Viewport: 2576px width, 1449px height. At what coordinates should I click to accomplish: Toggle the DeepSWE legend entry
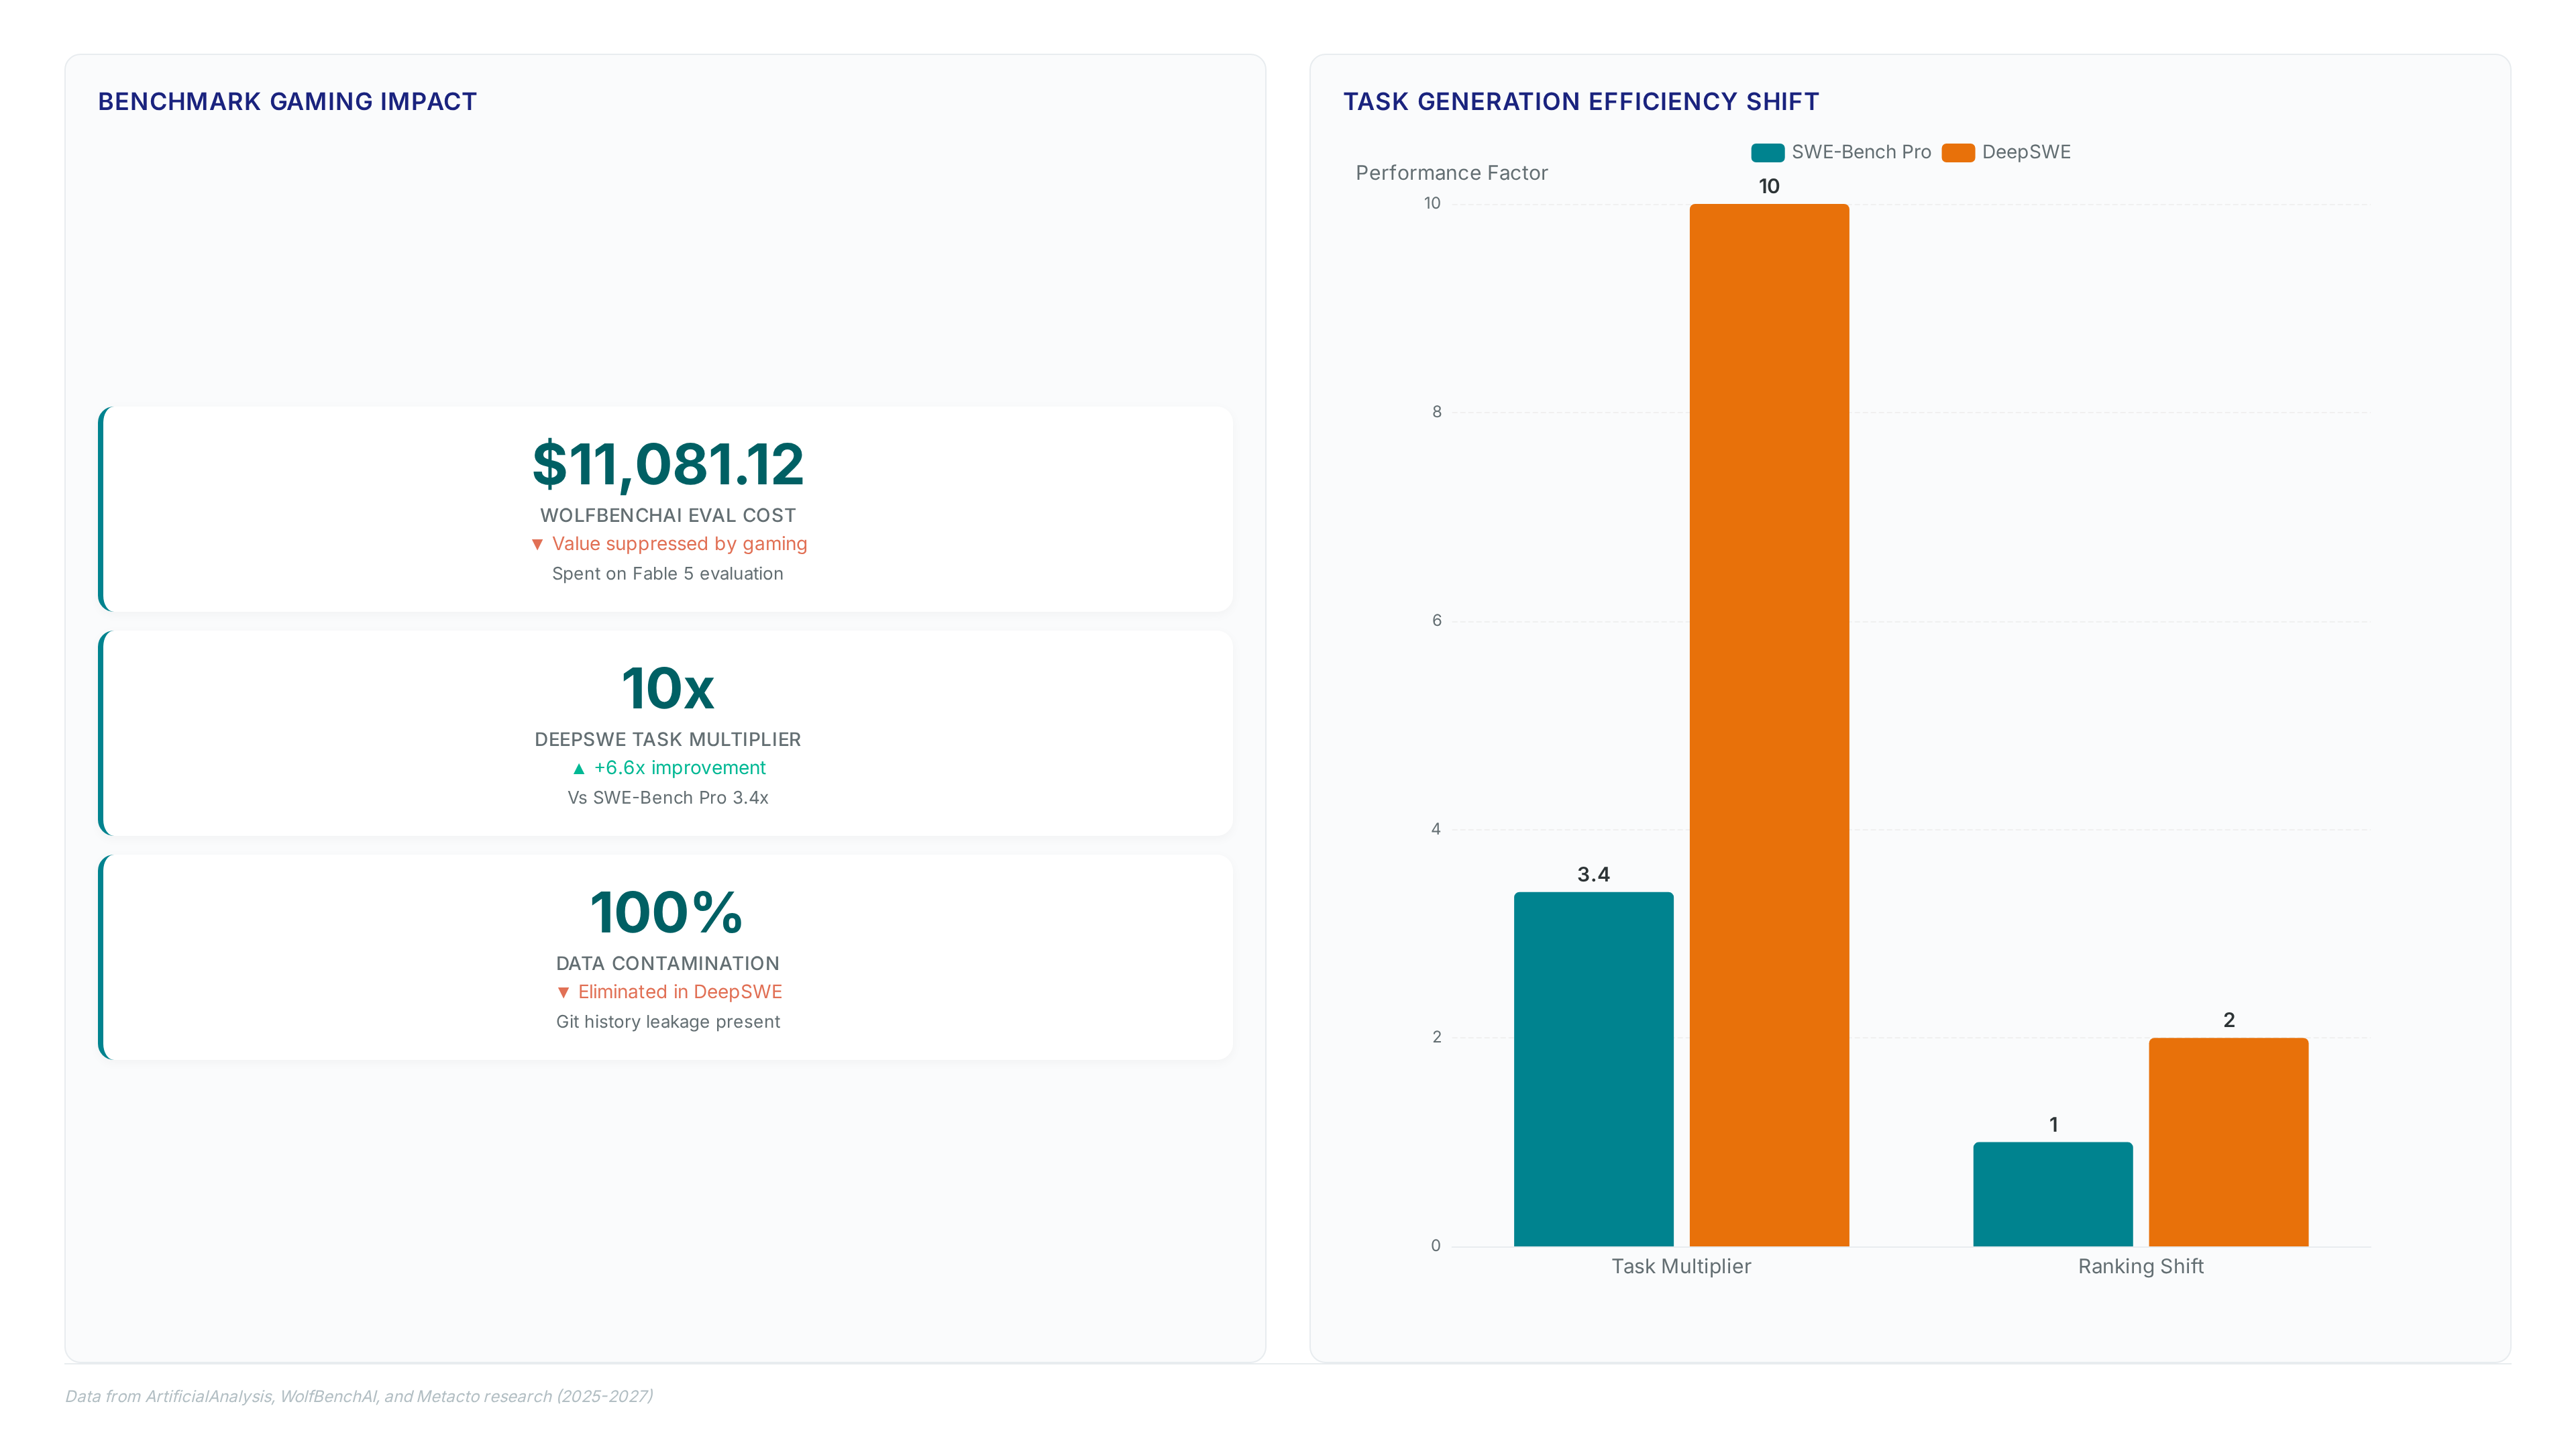[2006, 152]
